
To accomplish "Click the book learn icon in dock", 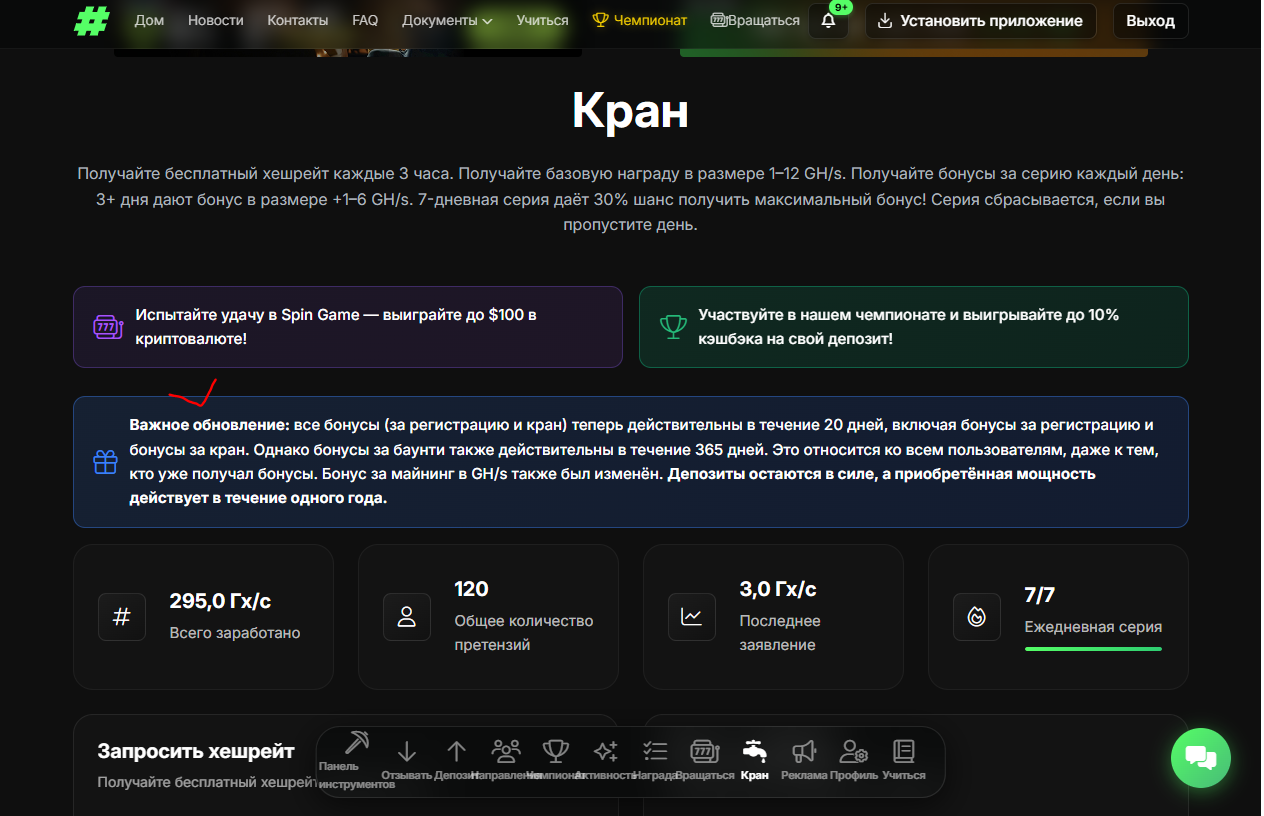I will pyautogui.click(x=904, y=752).
